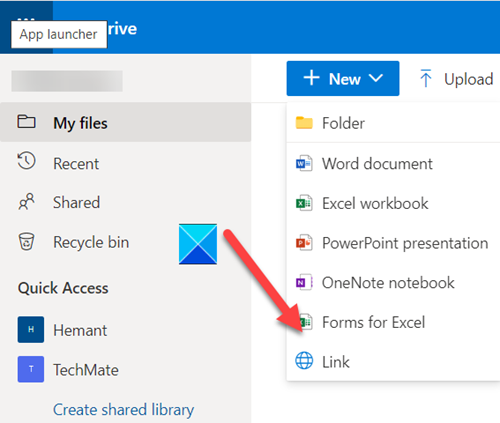500x423 pixels.
Task: Click the Recycle bin trash icon
Action: [x=26, y=241]
